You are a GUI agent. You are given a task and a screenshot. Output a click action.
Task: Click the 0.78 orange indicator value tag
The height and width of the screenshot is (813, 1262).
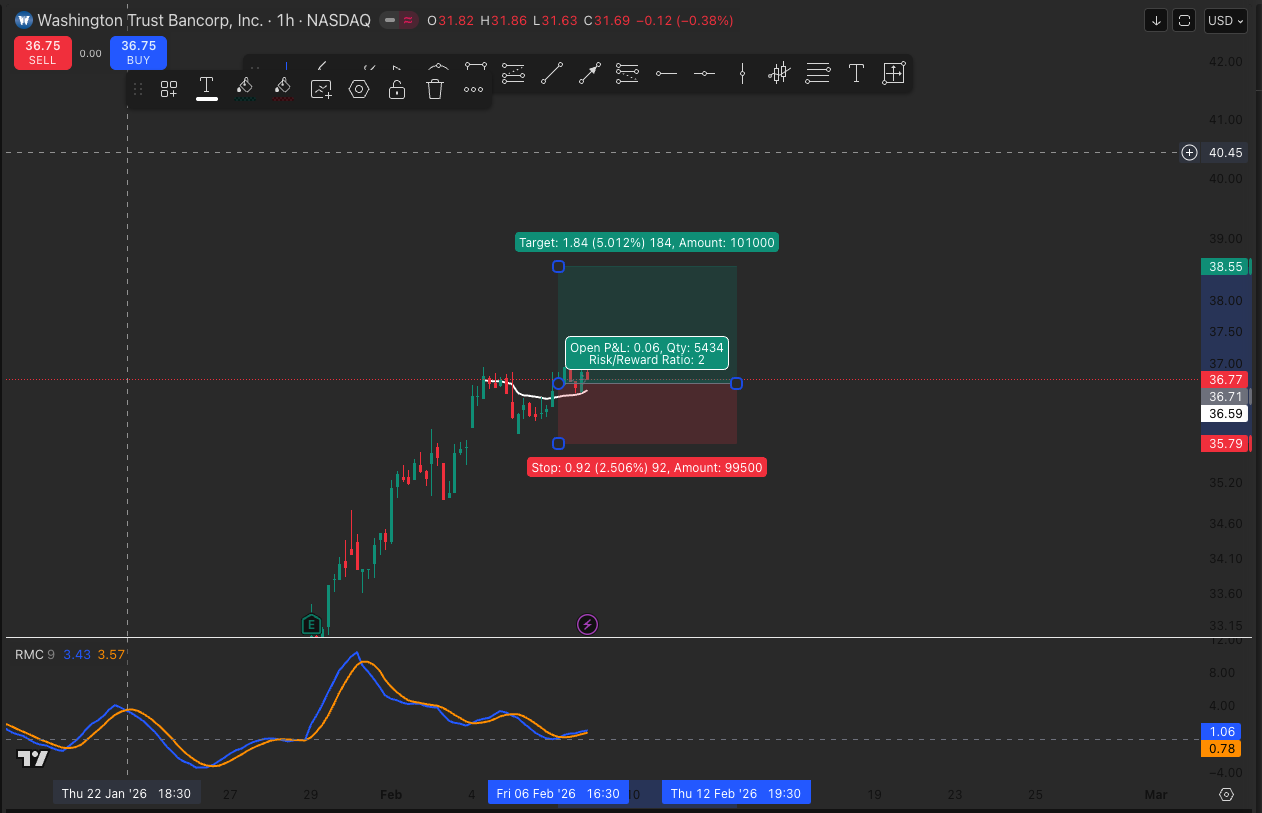point(1223,748)
